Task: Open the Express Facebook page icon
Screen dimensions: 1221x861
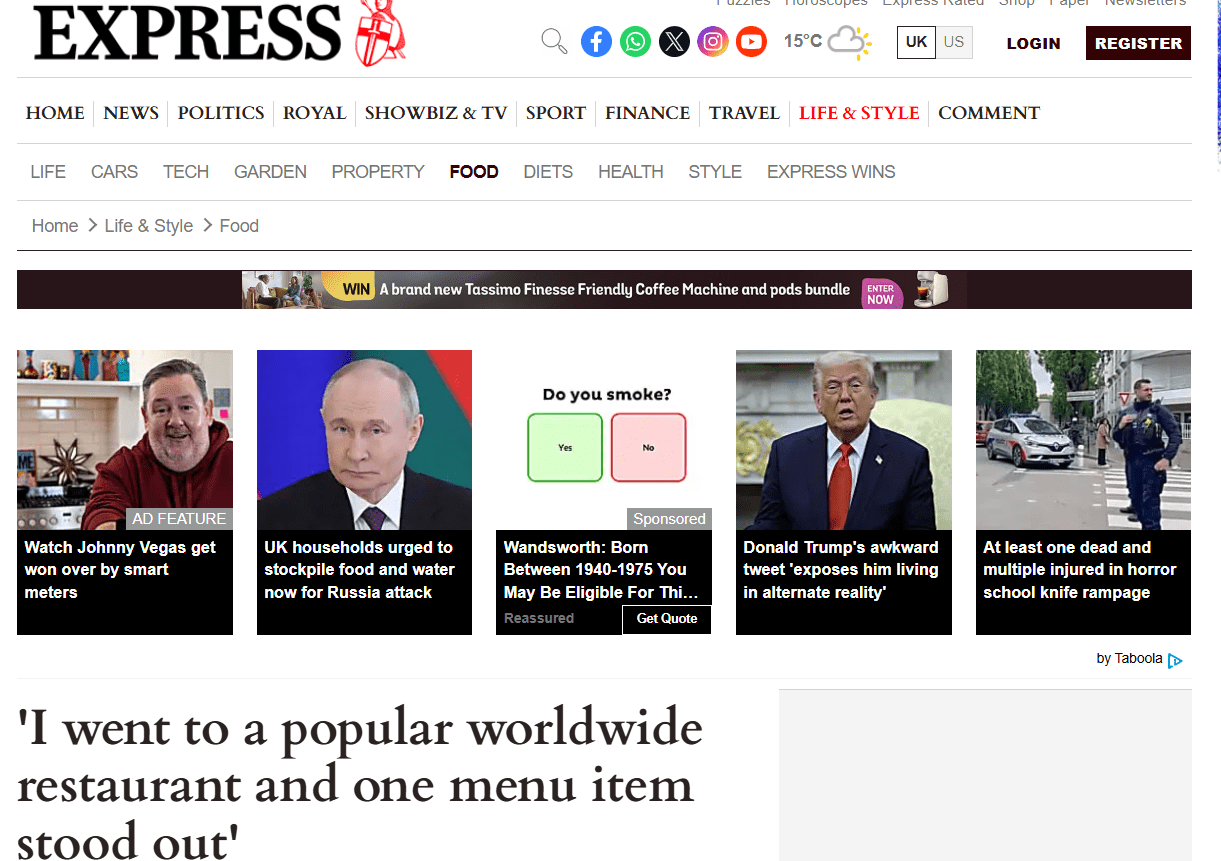Action: click(596, 42)
